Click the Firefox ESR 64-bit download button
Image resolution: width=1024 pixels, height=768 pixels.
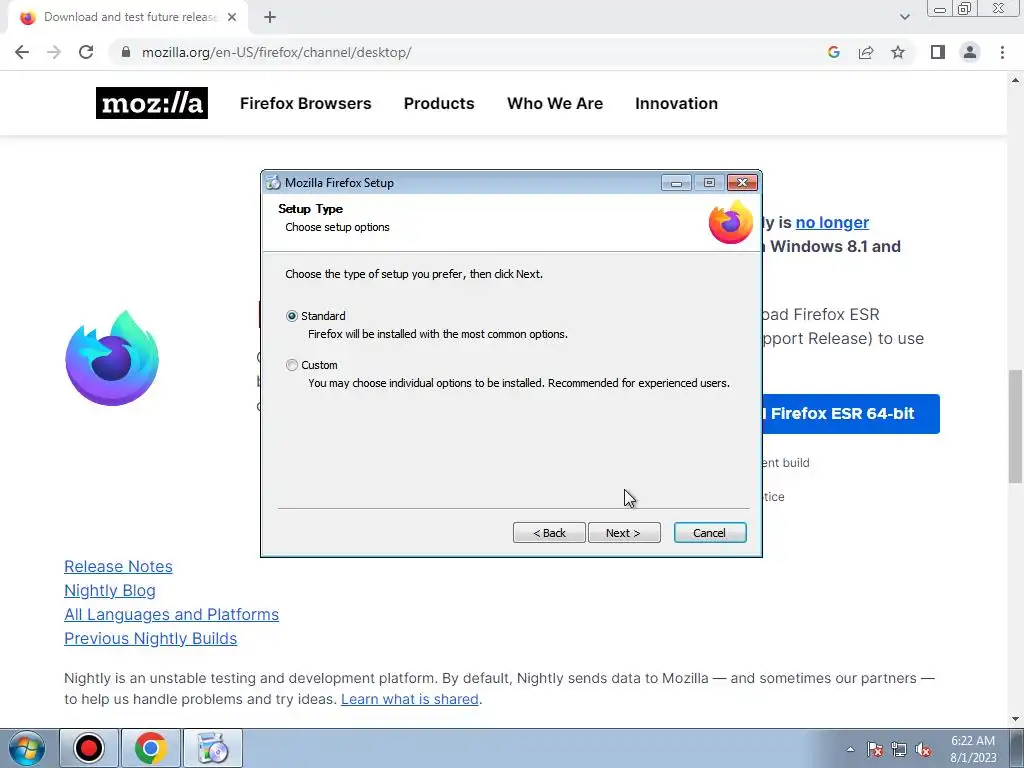click(x=850, y=413)
